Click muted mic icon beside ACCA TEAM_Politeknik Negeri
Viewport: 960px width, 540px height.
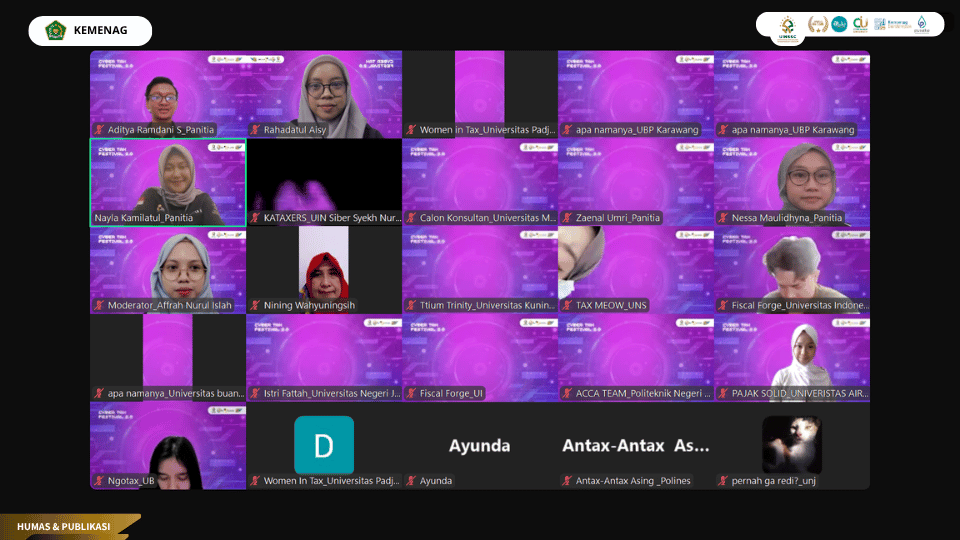coord(568,394)
